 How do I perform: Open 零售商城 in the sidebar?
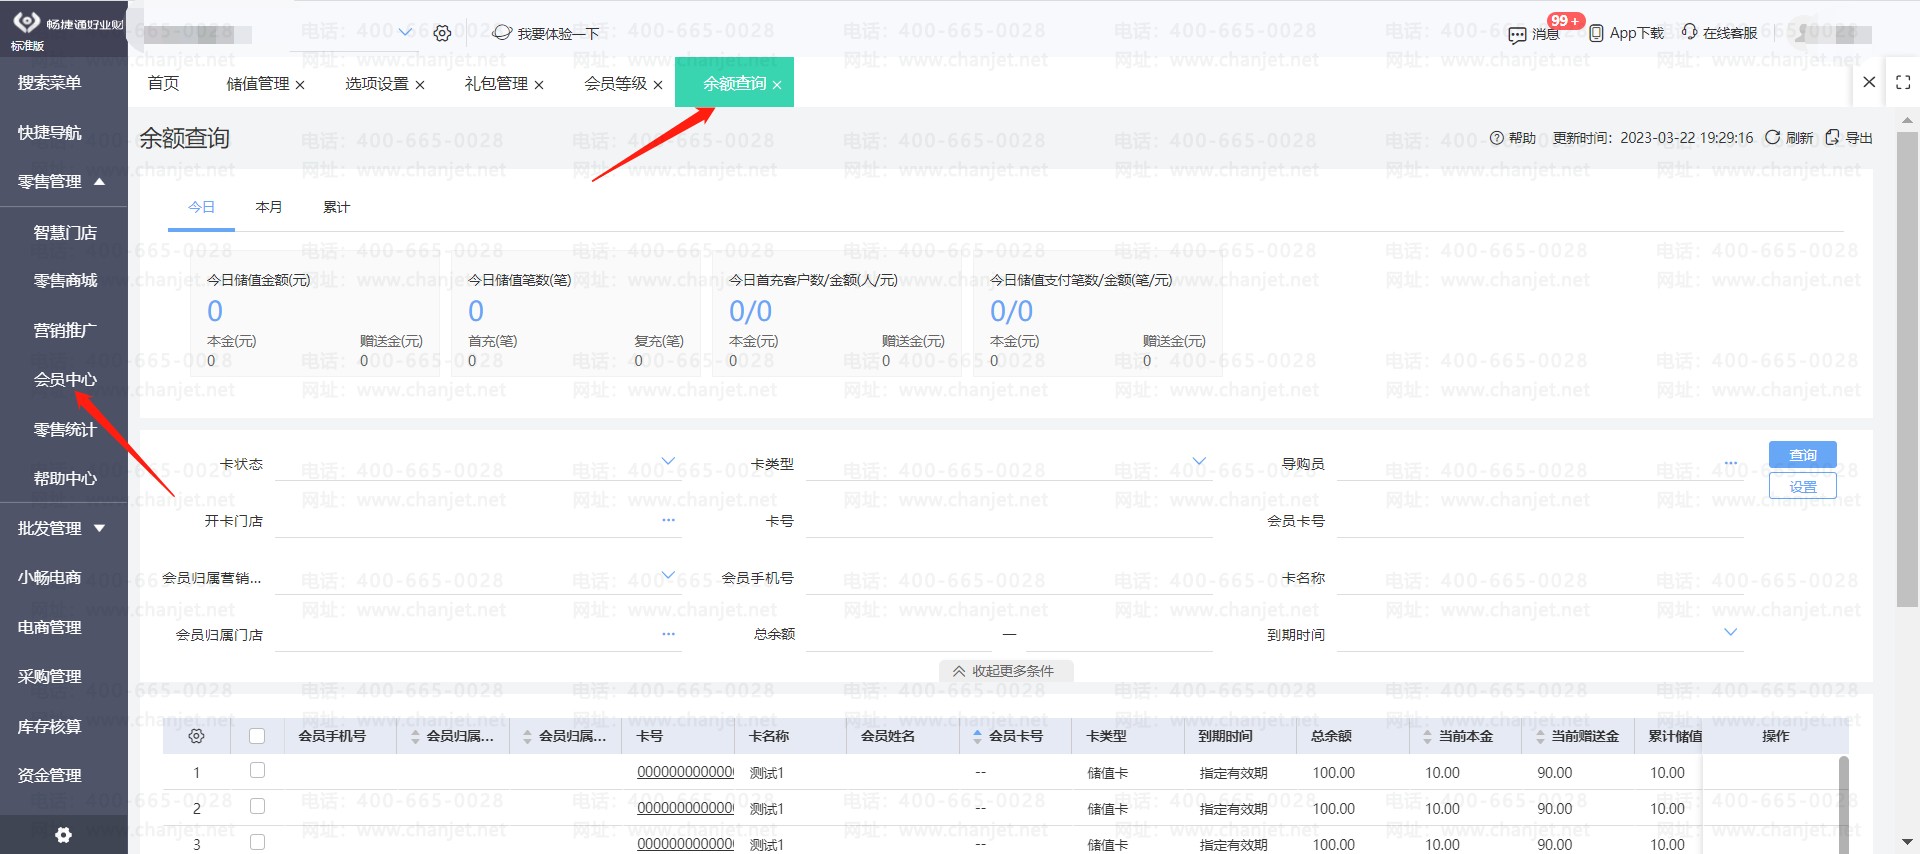(x=65, y=281)
